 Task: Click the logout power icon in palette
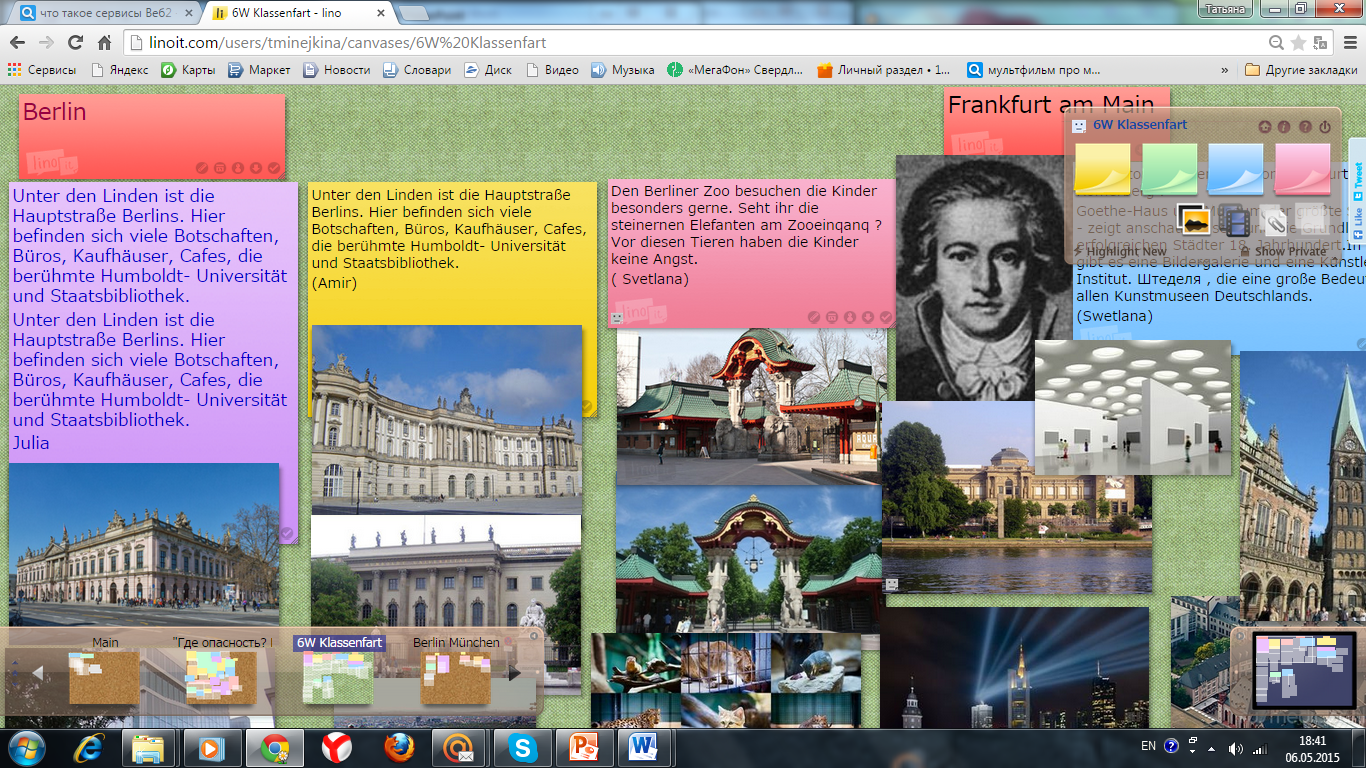[x=1325, y=127]
